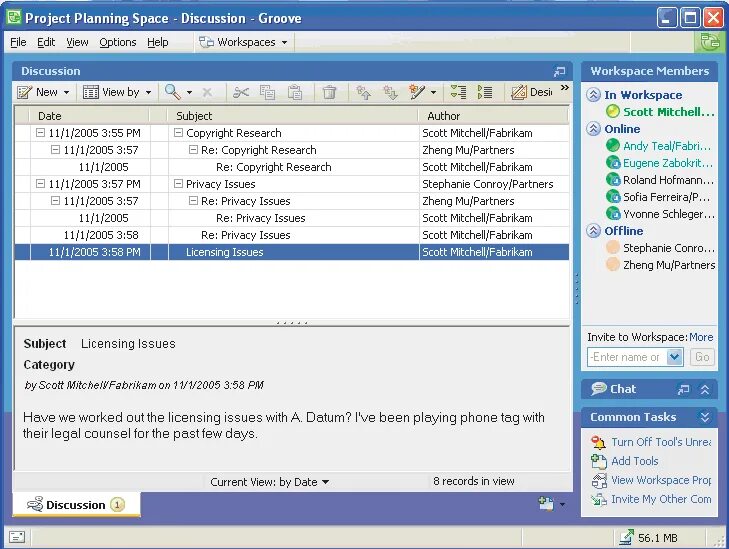This screenshot has width=729, height=549.
Task: Pop out the Chat panel icon
Action: point(683,390)
